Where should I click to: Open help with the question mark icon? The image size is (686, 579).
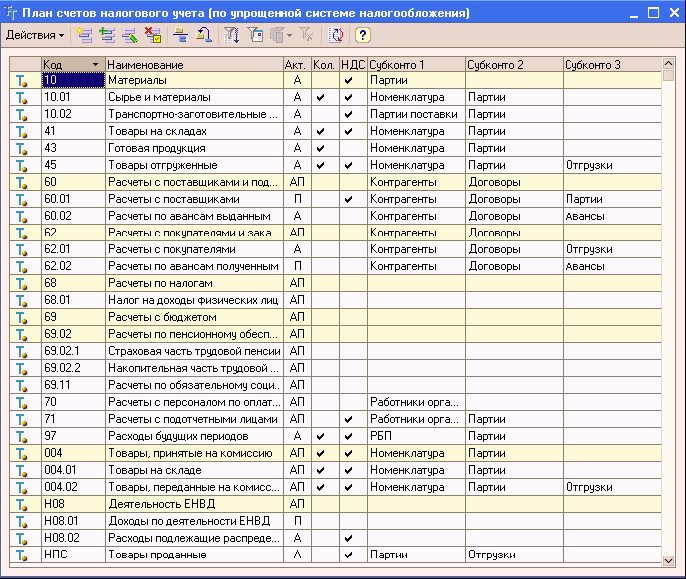click(x=362, y=35)
